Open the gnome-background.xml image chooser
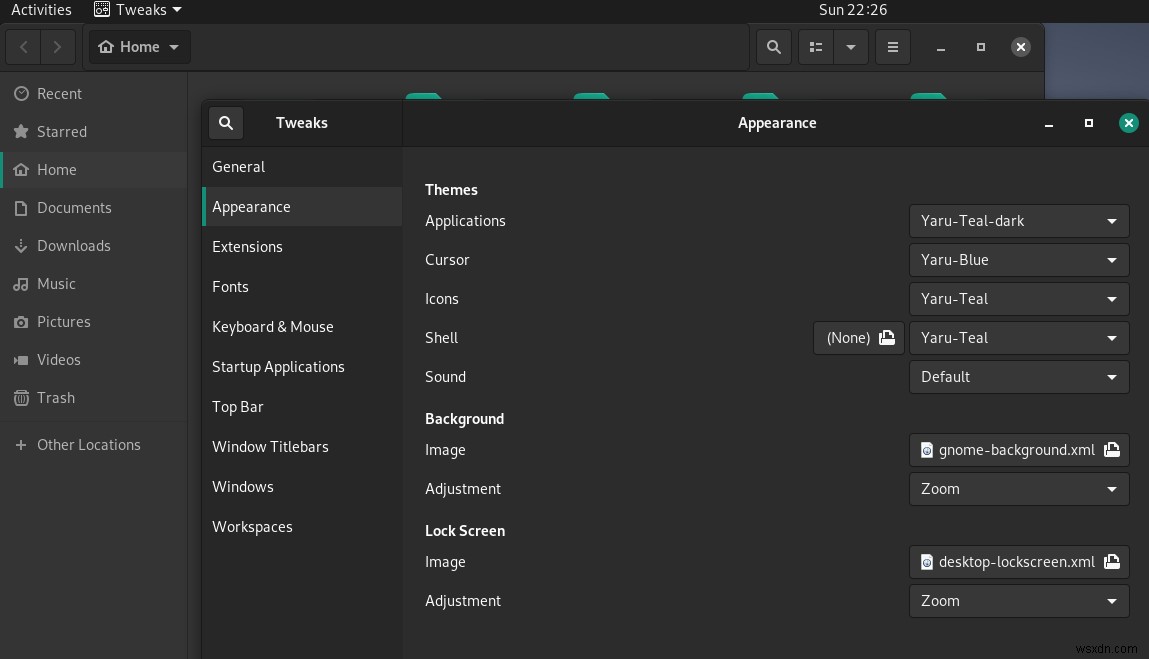This screenshot has width=1149, height=659. (x=1111, y=449)
